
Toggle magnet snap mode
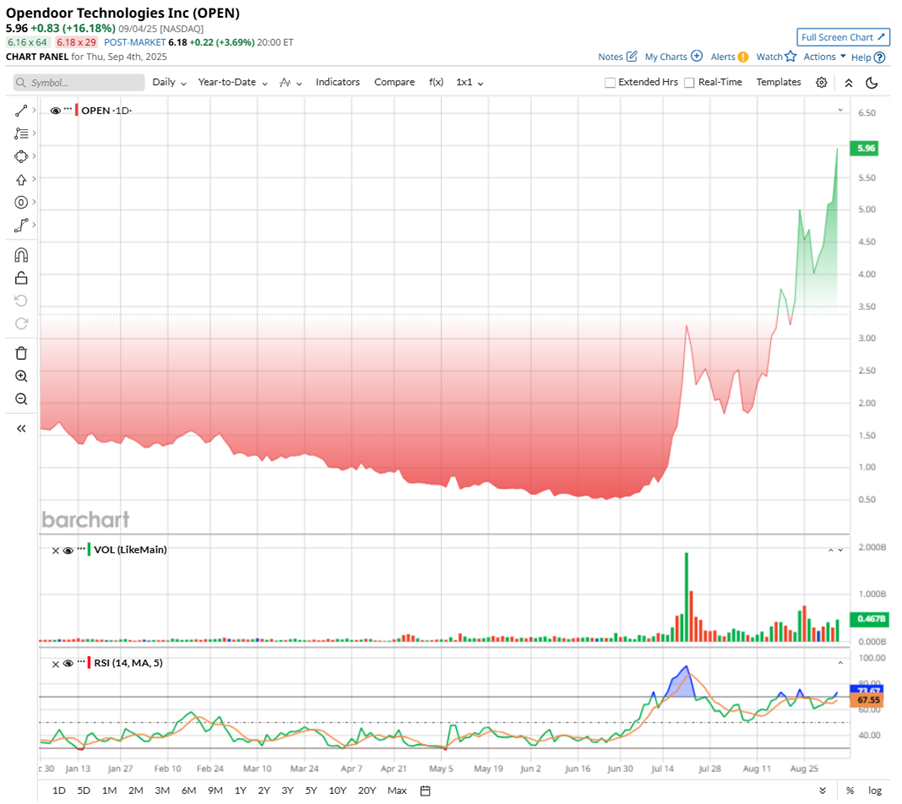coord(21,255)
